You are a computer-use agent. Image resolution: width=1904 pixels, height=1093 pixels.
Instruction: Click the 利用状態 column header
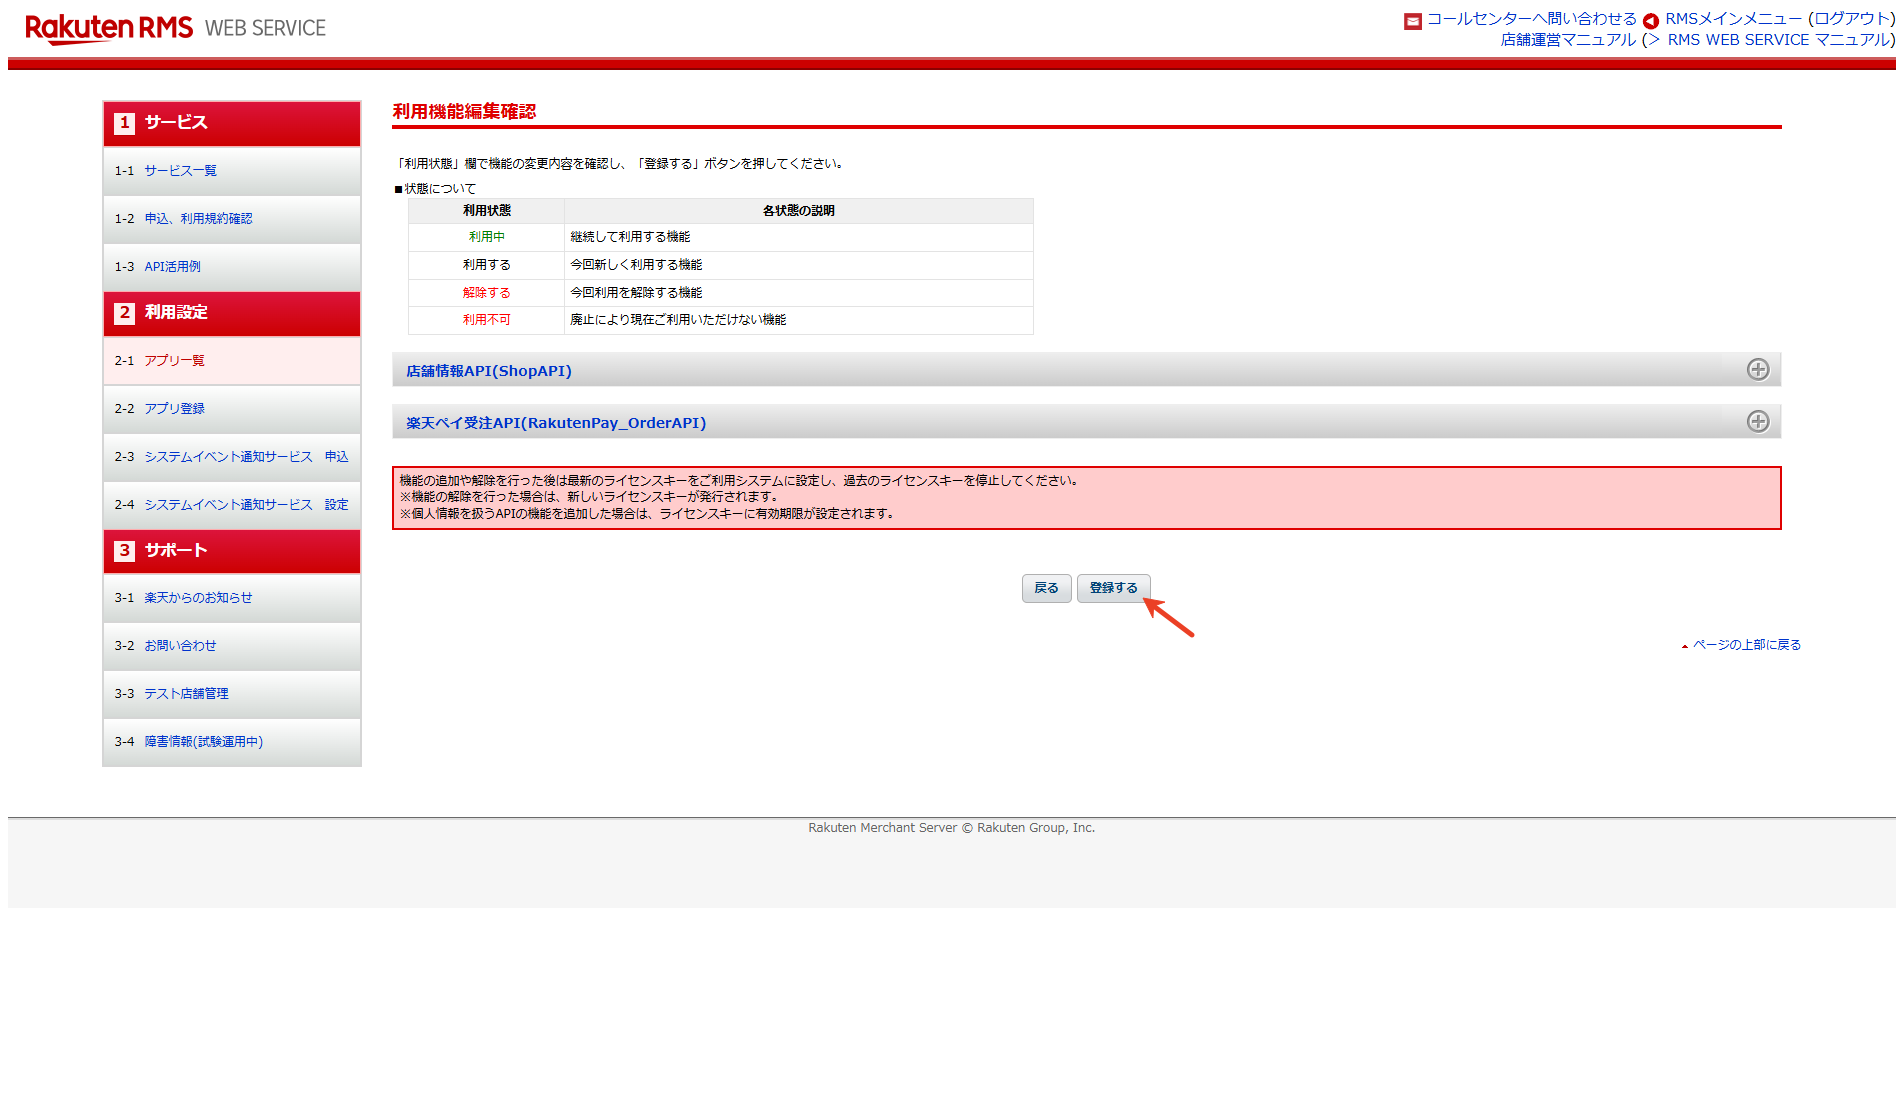point(487,211)
